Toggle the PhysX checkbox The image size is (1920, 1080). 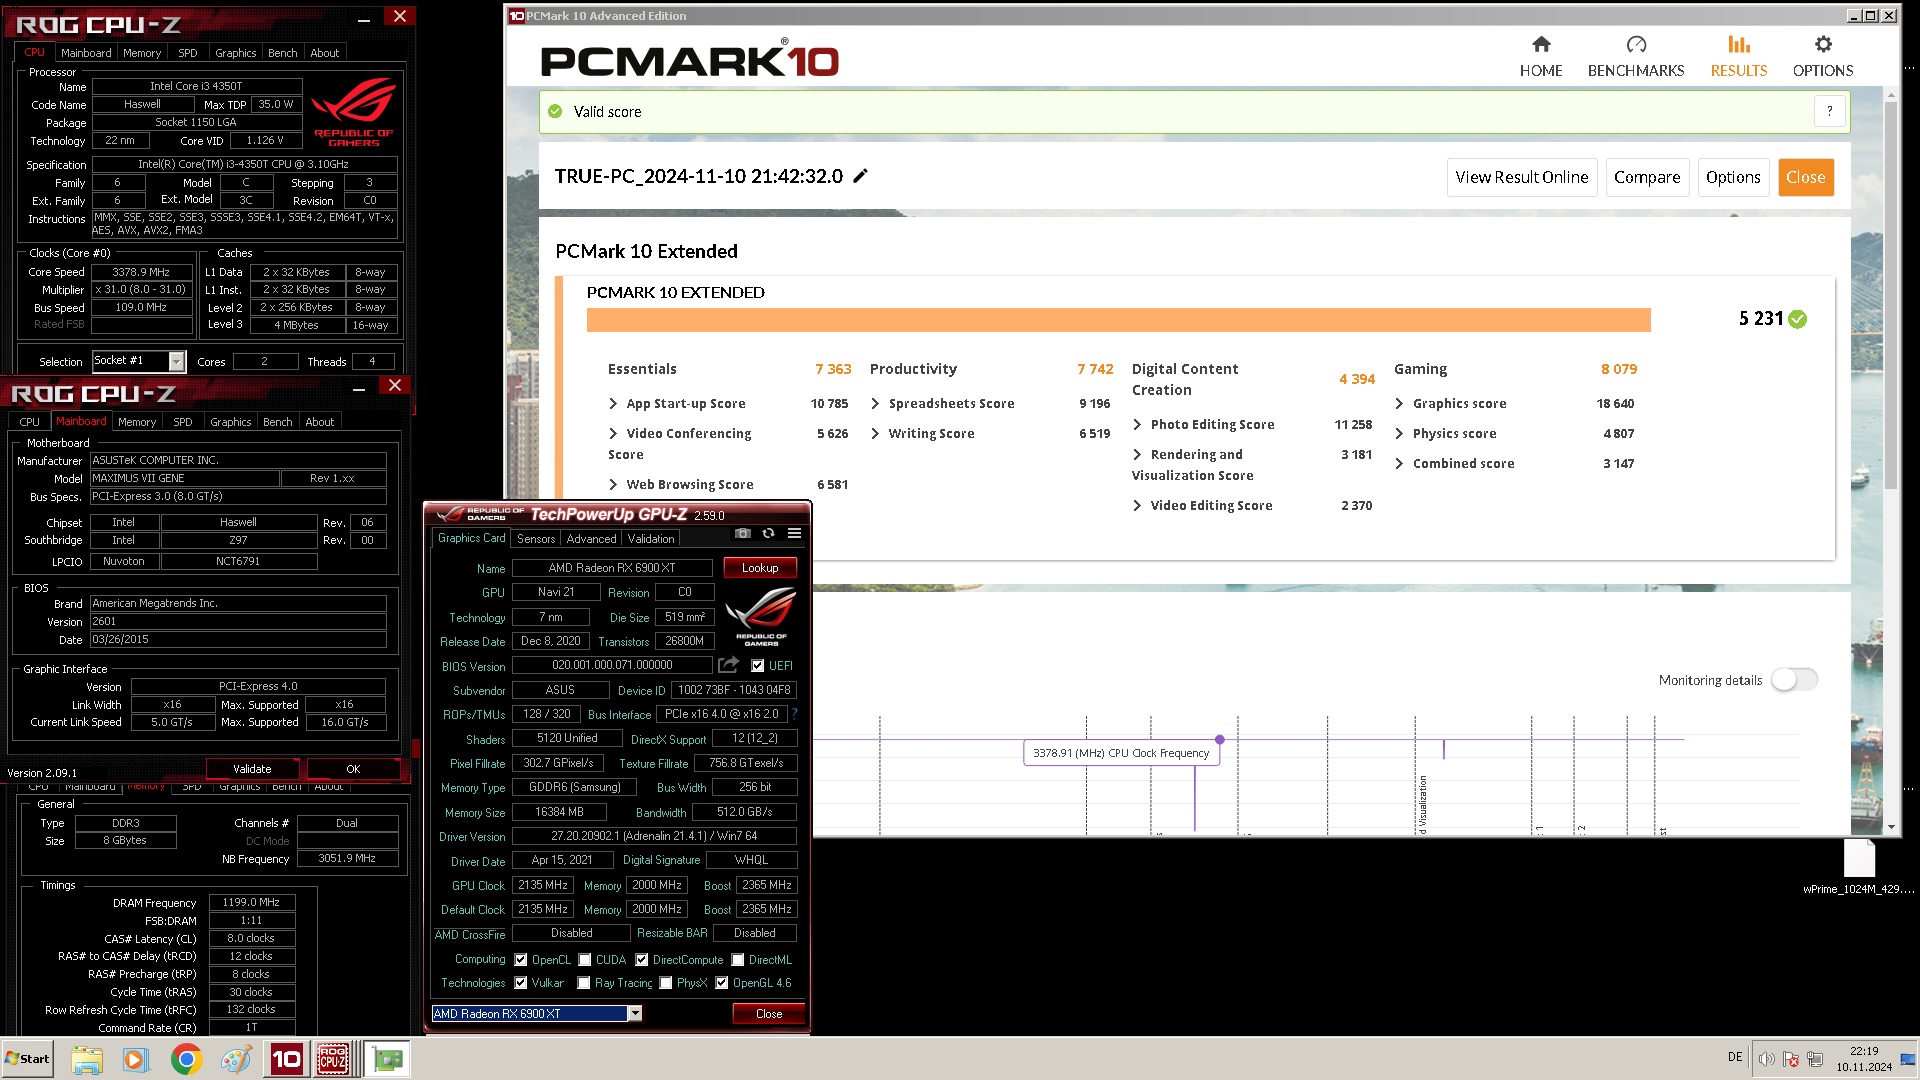[666, 983]
